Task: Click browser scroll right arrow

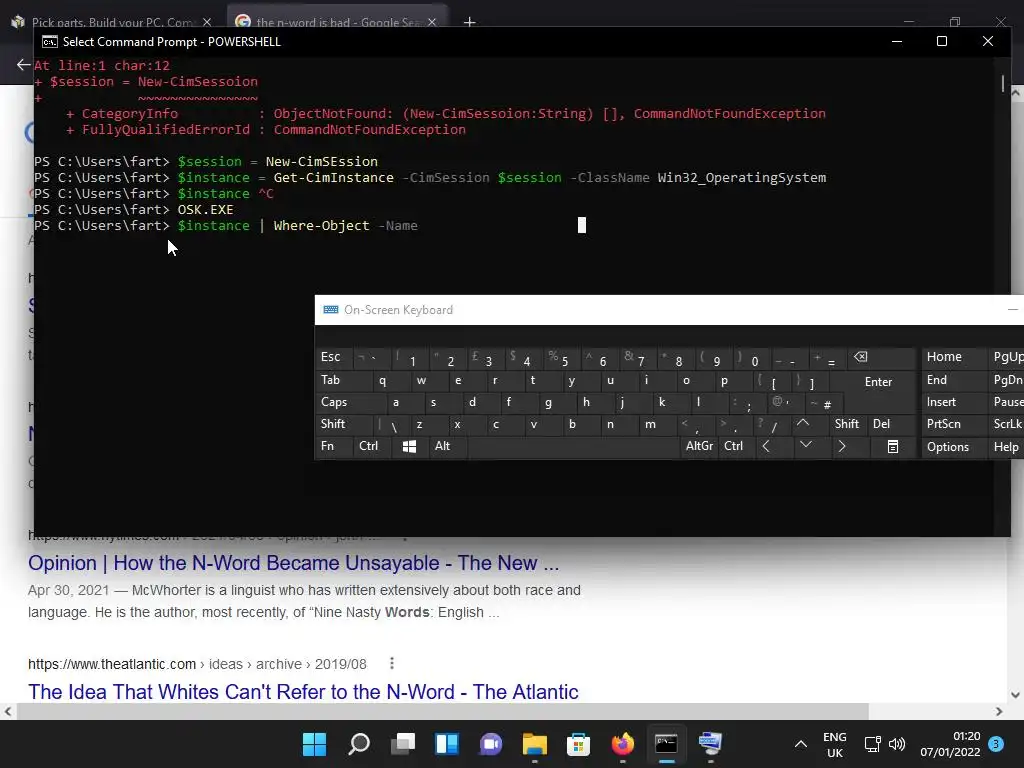Action: click(999, 711)
